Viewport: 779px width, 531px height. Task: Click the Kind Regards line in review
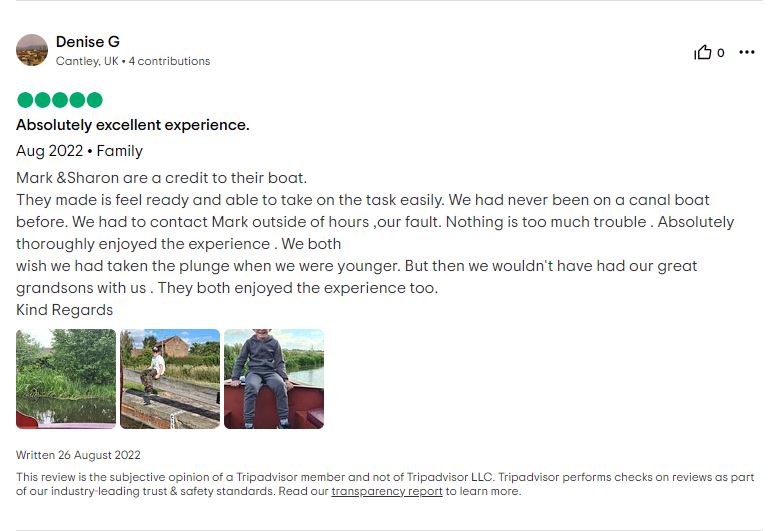click(x=65, y=310)
